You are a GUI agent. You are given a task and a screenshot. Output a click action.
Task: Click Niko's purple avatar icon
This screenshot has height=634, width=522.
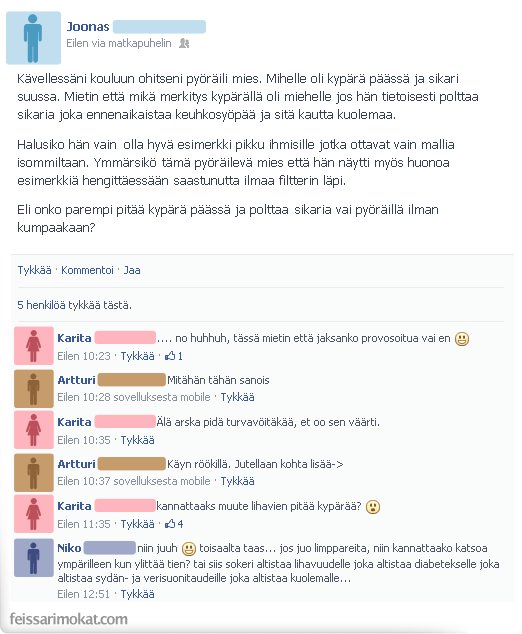[34, 558]
